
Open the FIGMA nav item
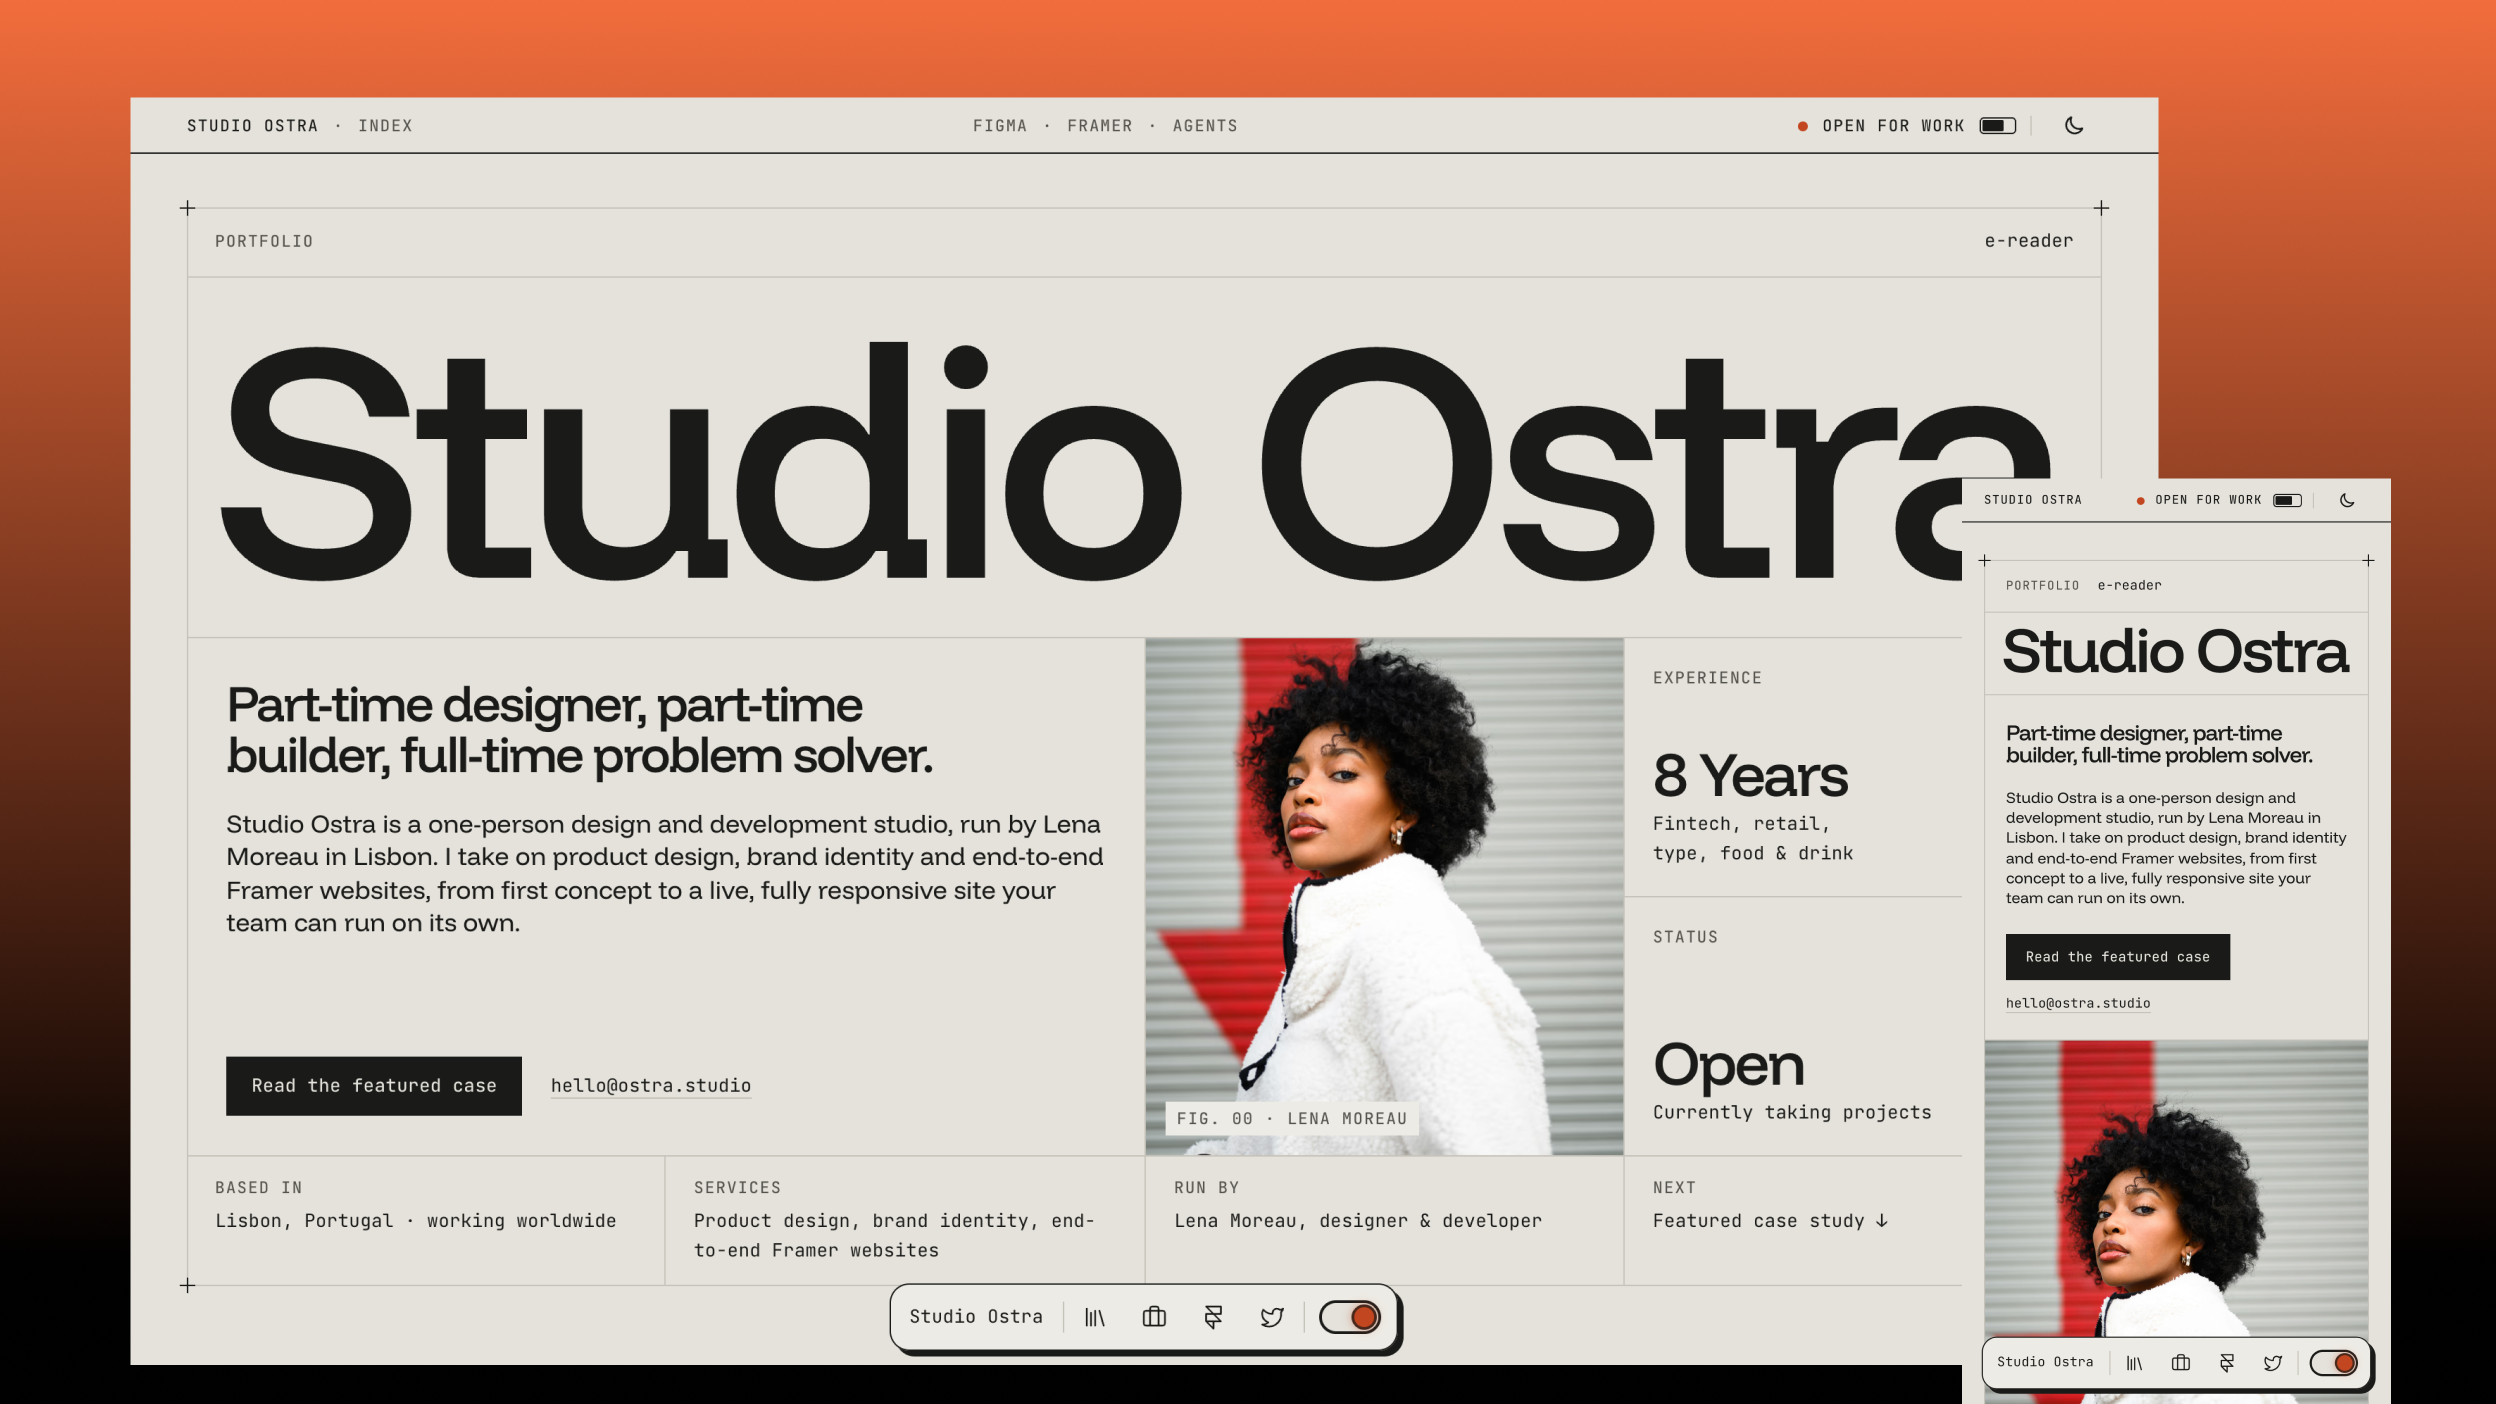pyautogui.click(x=1000, y=126)
